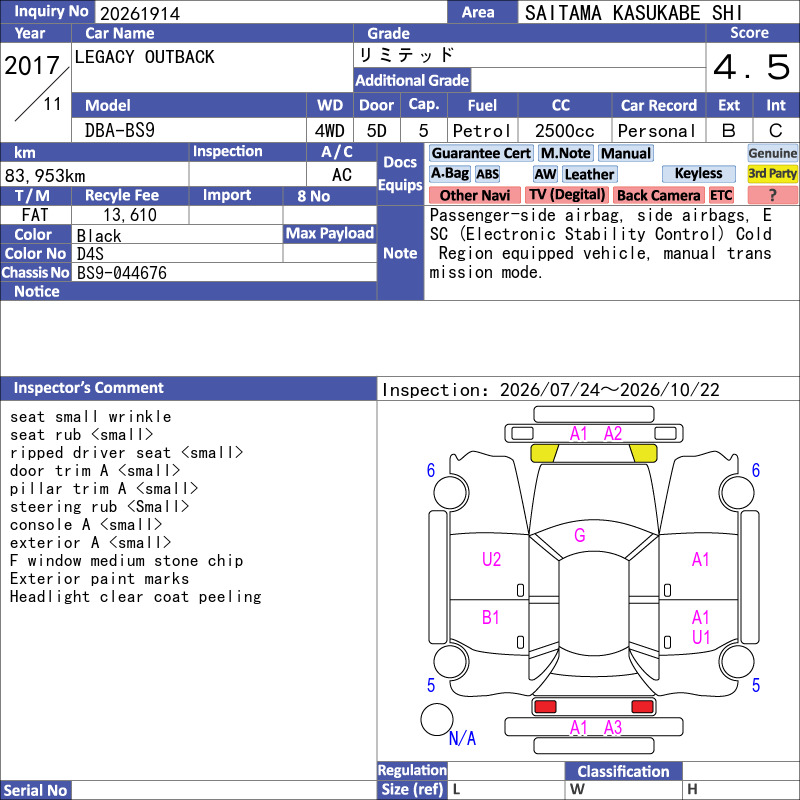Toggle the TV (Degital) equipment tag
The image size is (800, 800).
click(567, 195)
